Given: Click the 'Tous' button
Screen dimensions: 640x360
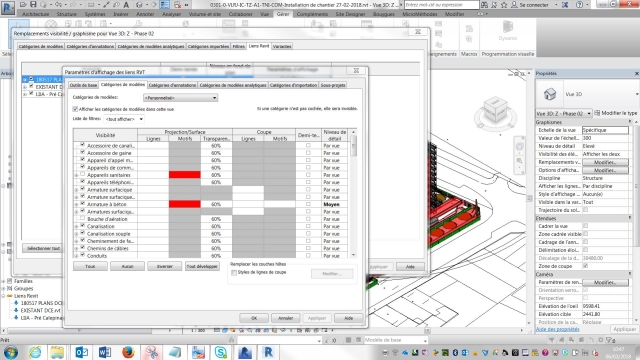Looking at the screenshot, I should pyautogui.click(x=90, y=267).
